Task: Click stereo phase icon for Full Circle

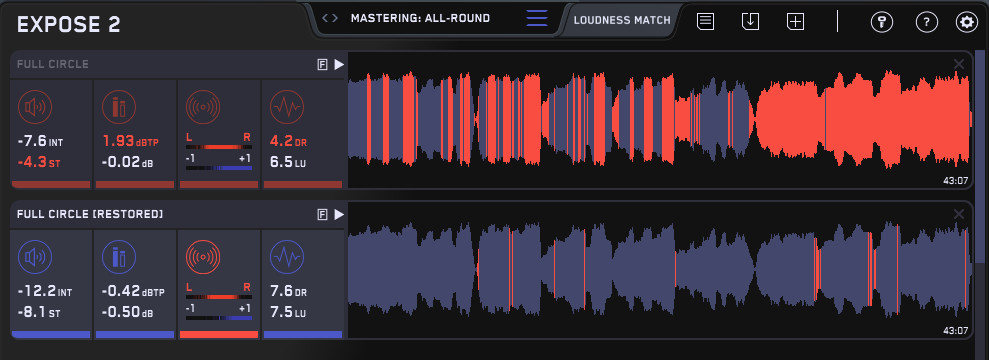Action: (202, 107)
